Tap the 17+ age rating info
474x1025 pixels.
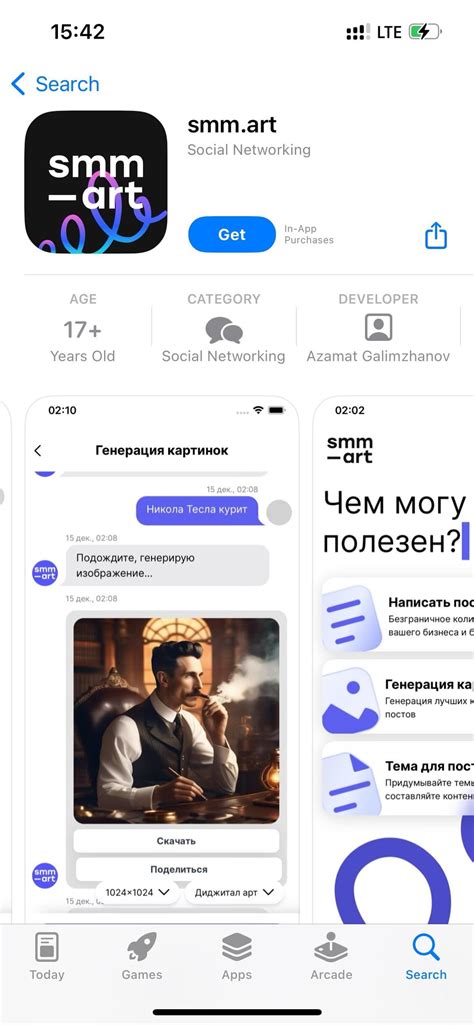tap(82, 329)
